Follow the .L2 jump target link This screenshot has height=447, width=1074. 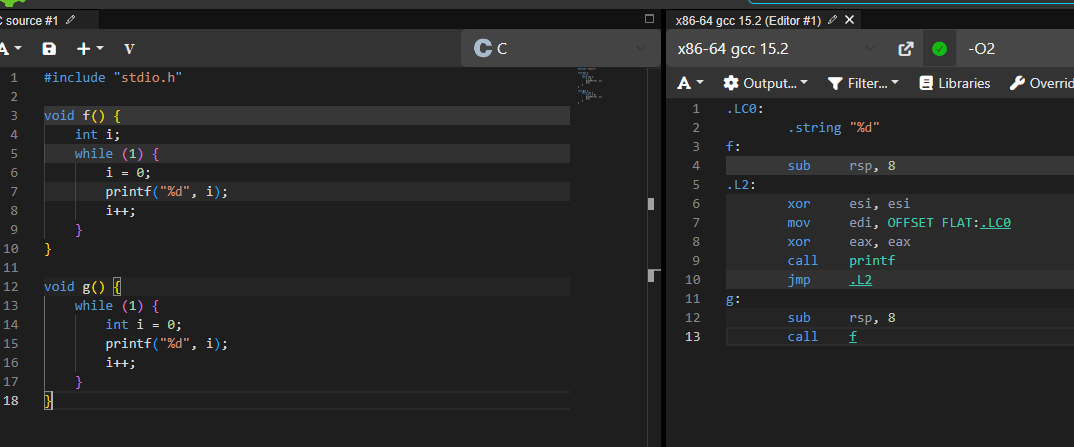click(x=860, y=279)
